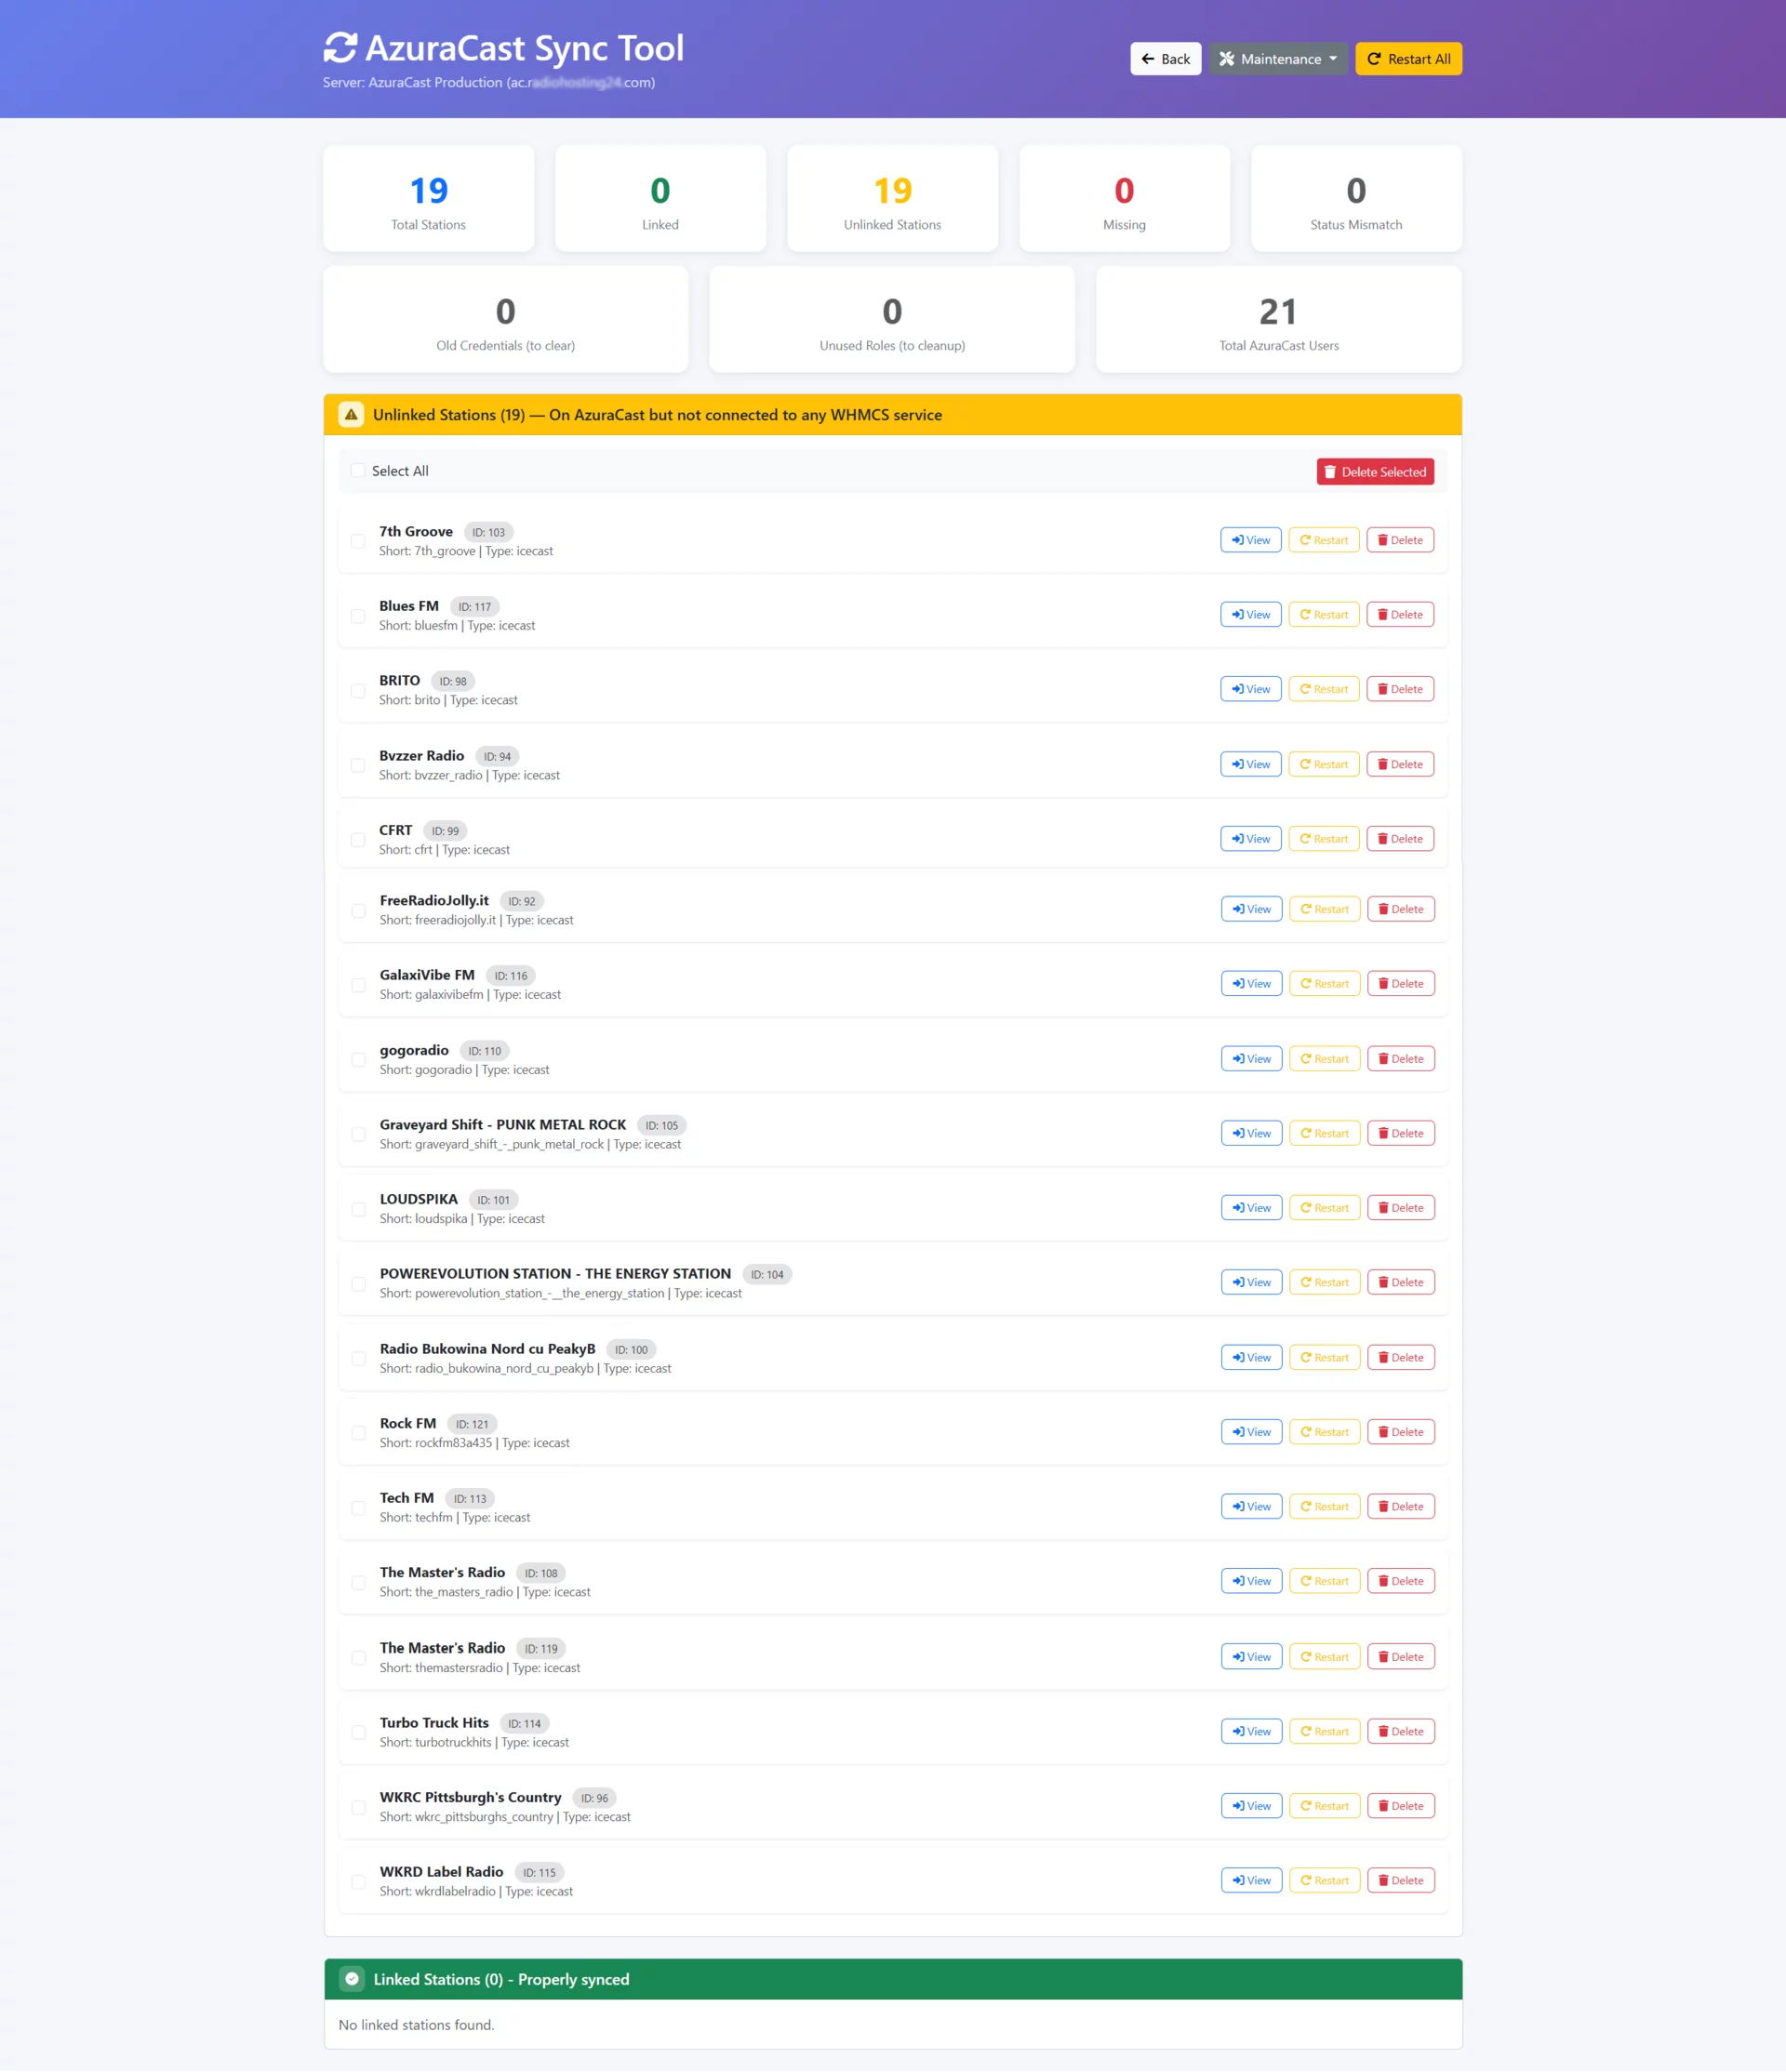This screenshot has height=2072, width=1786.
Task: Click the checkmark icon on Linked Stations banner
Action: click(352, 1979)
